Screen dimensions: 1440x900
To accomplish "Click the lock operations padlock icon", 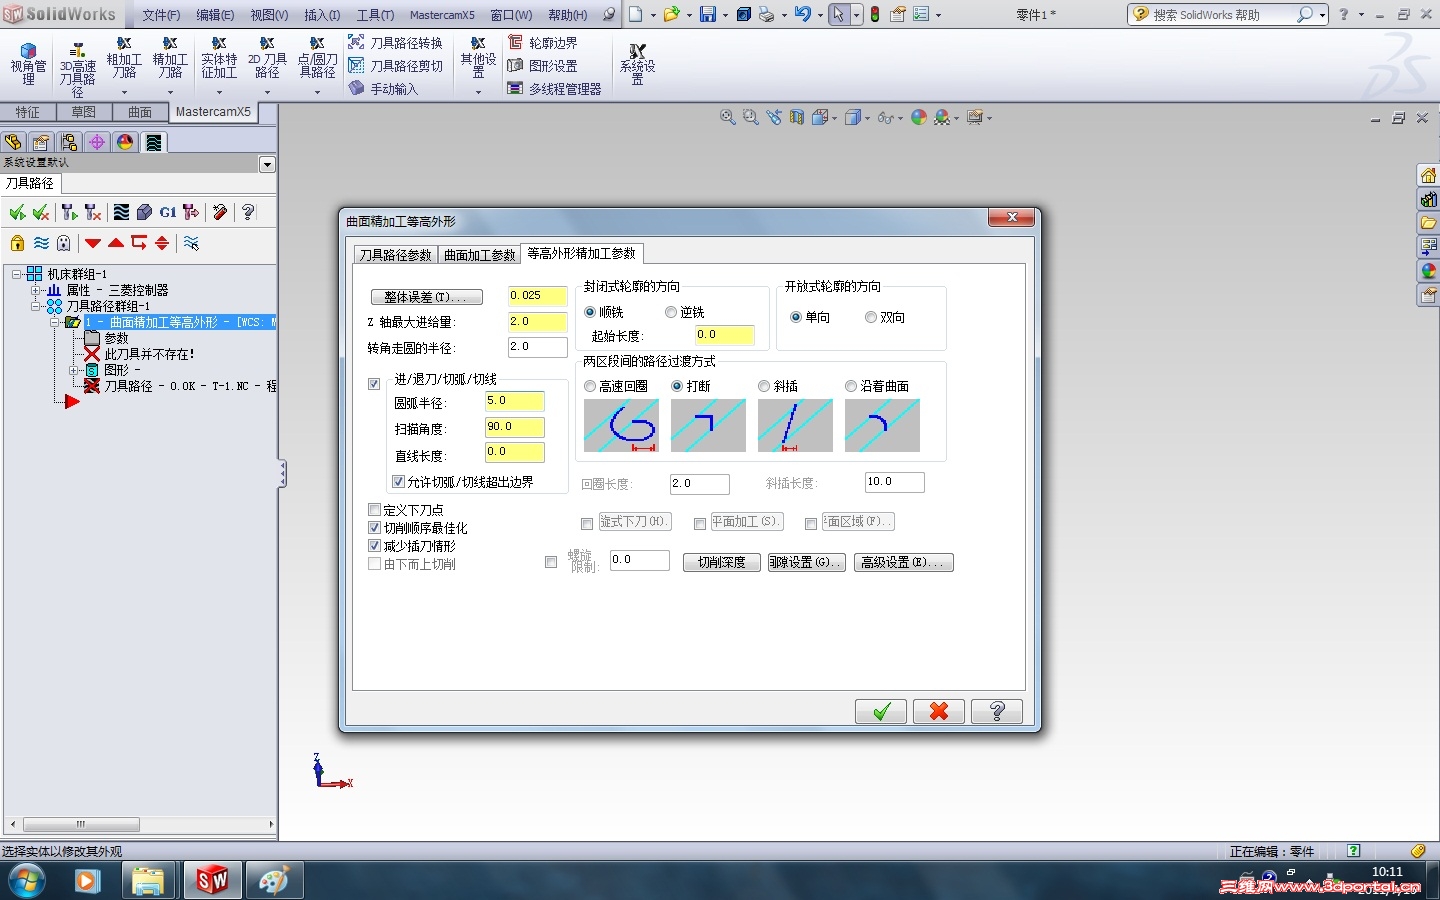I will (x=17, y=243).
